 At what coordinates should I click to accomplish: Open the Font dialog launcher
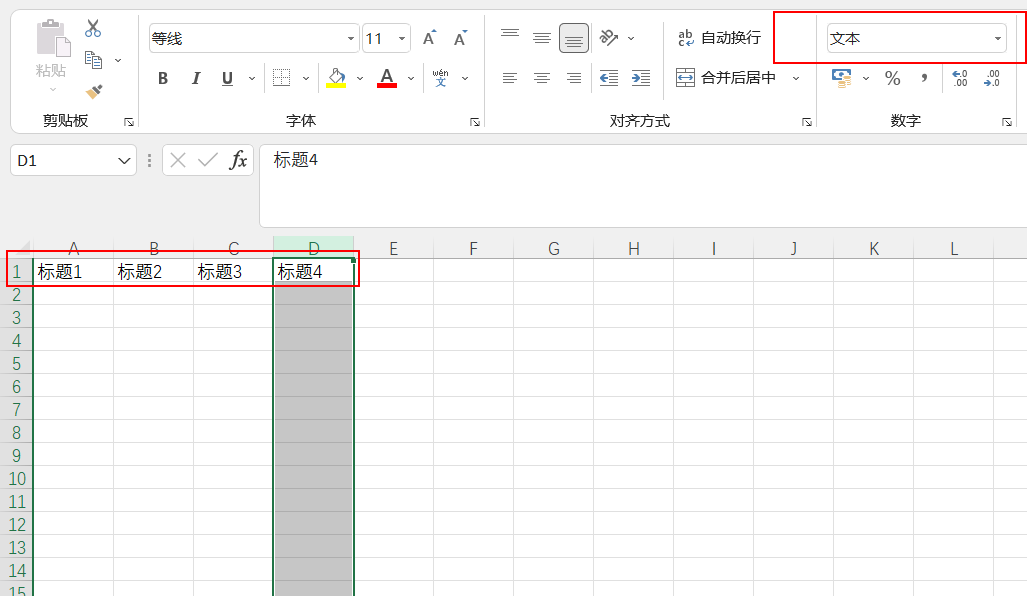click(475, 122)
